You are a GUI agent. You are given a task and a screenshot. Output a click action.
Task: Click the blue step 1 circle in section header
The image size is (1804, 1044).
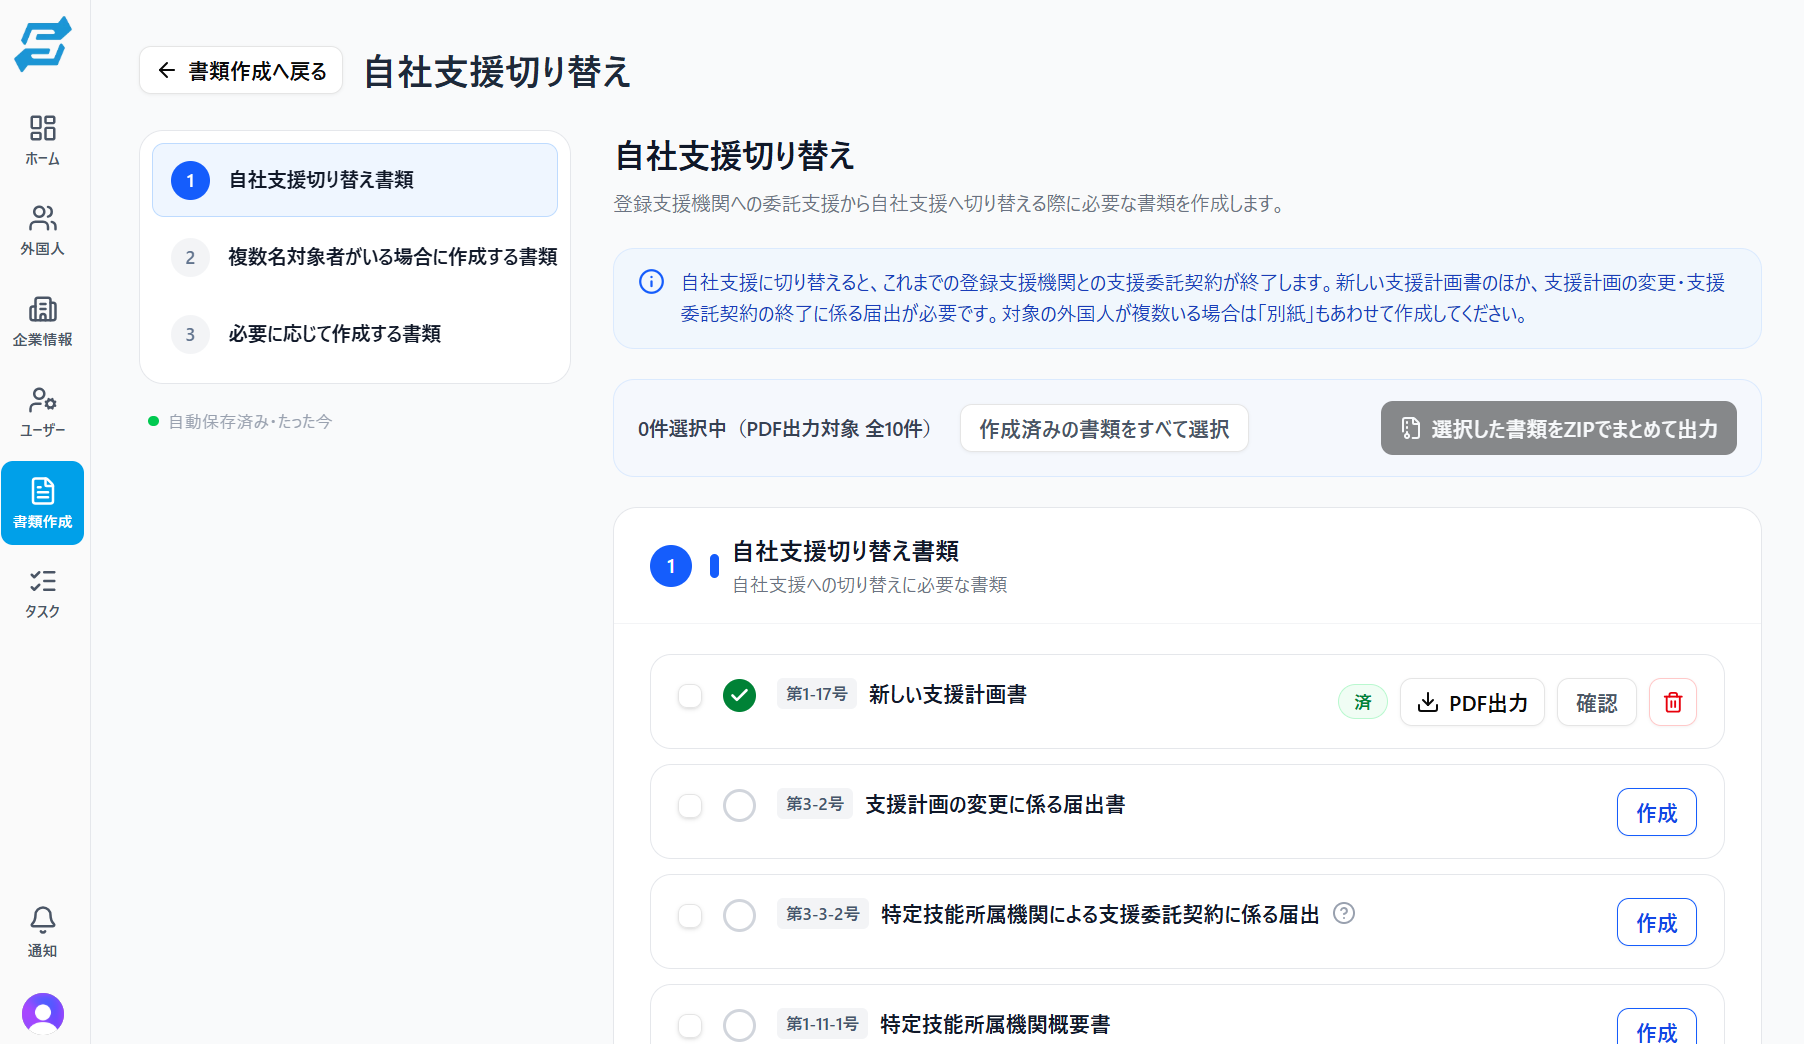[671, 566]
